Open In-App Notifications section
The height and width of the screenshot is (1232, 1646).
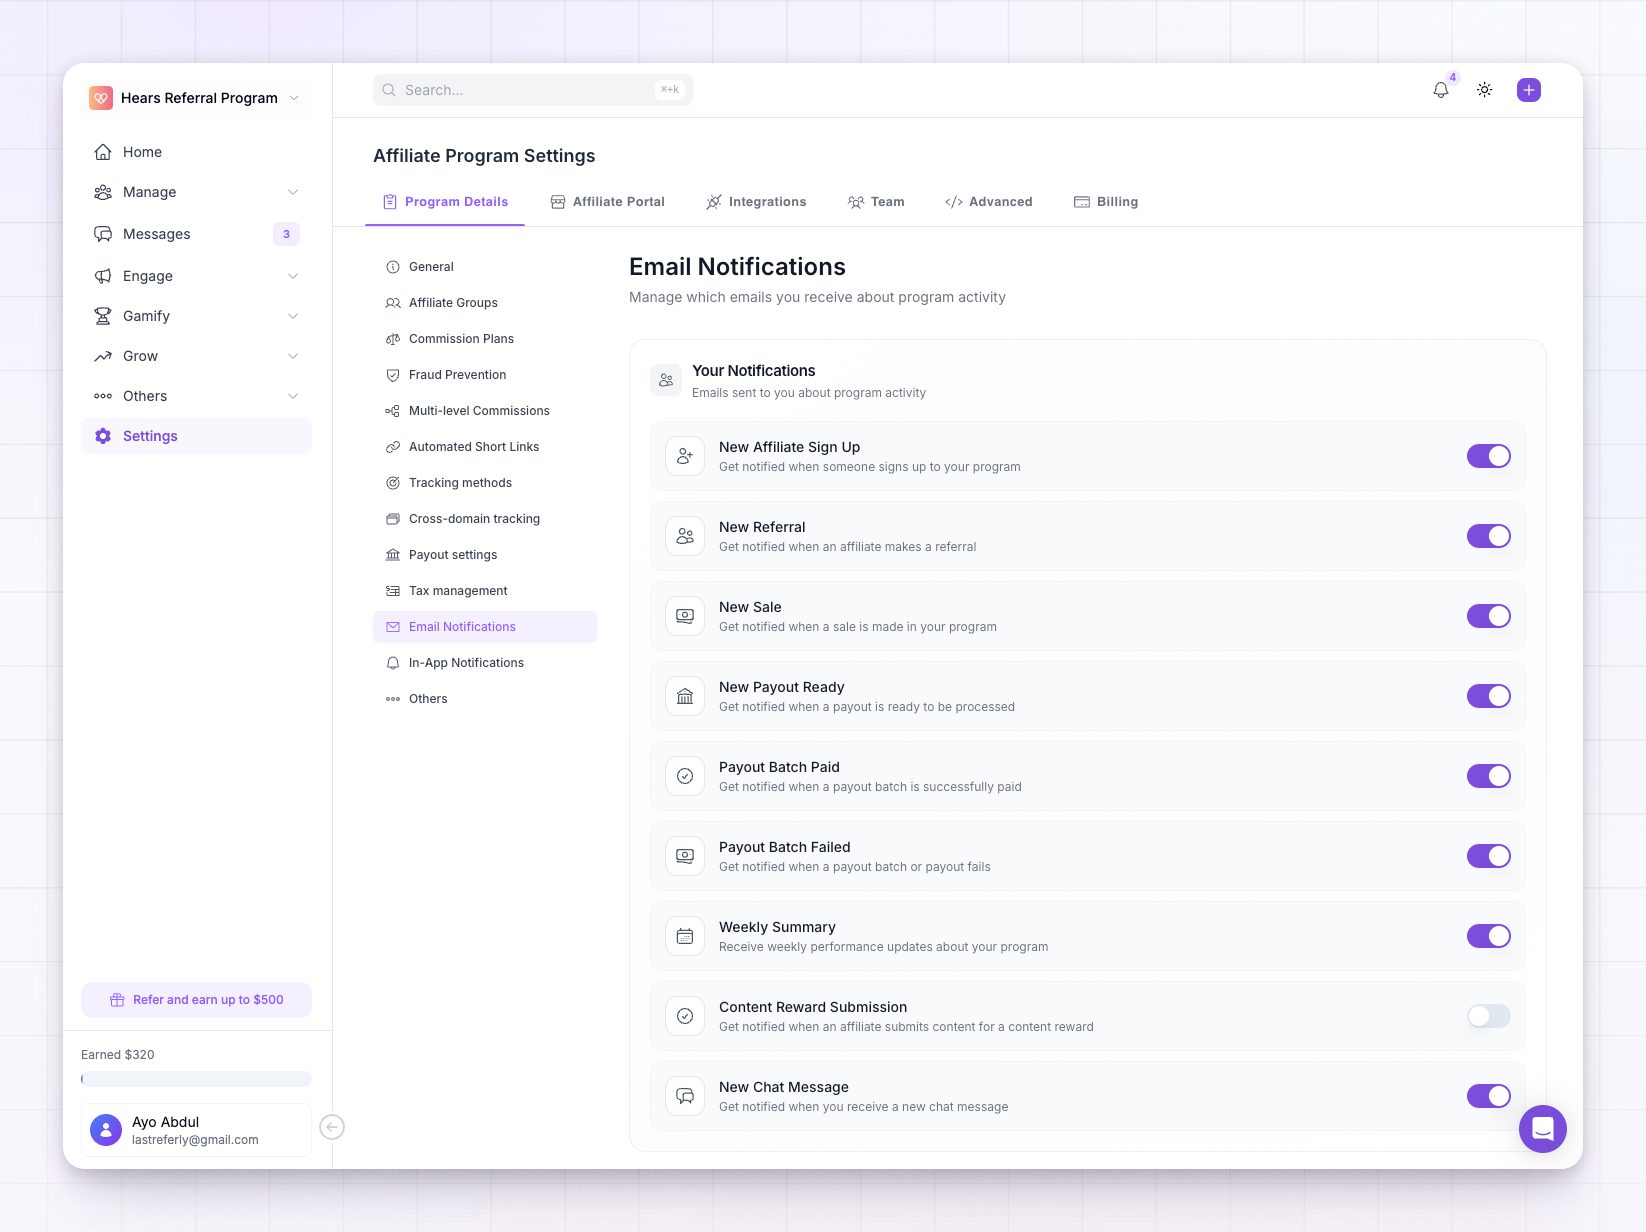[x=485, y=663]
